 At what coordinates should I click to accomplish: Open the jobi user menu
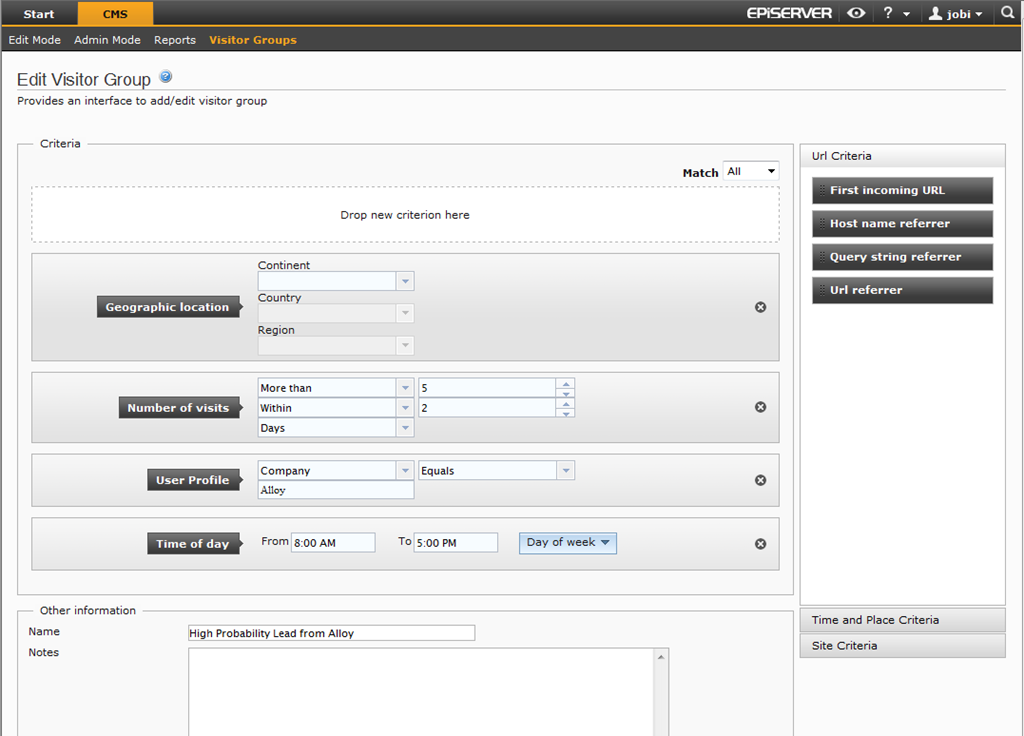coord(955,13)
